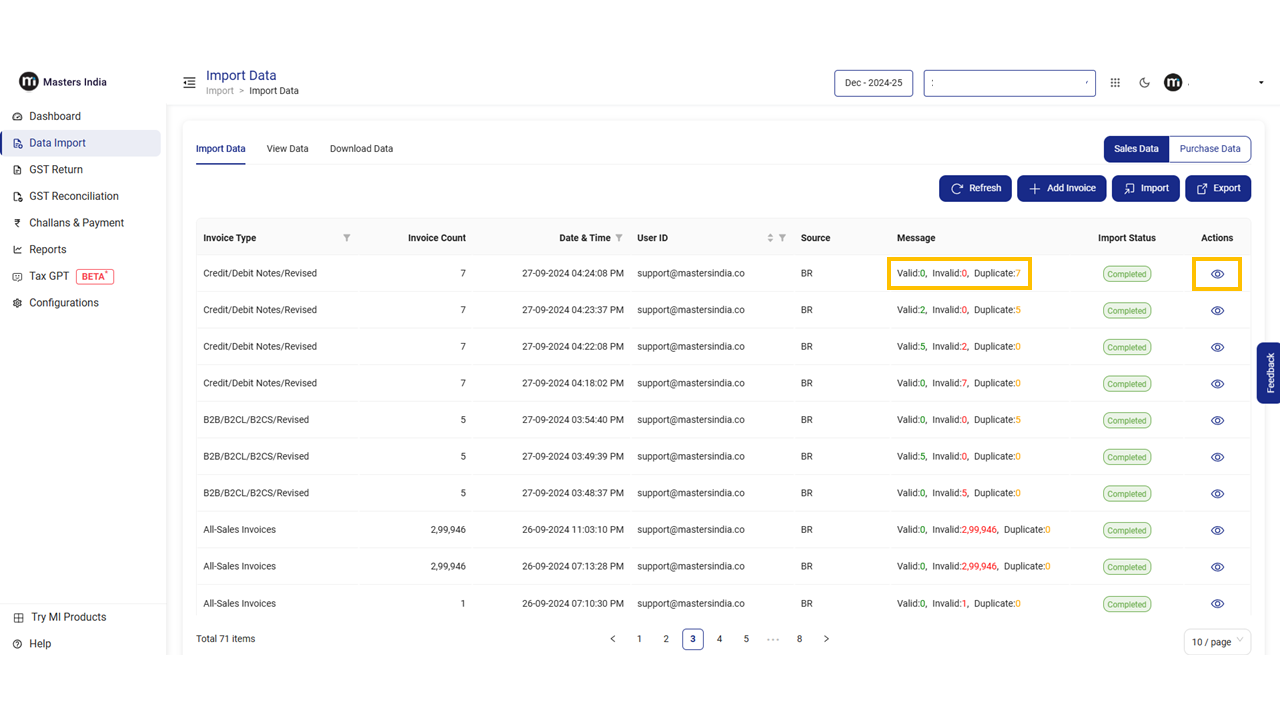
Task: View details of first Credit/Debit Notes import
Action: (1217, 274)
